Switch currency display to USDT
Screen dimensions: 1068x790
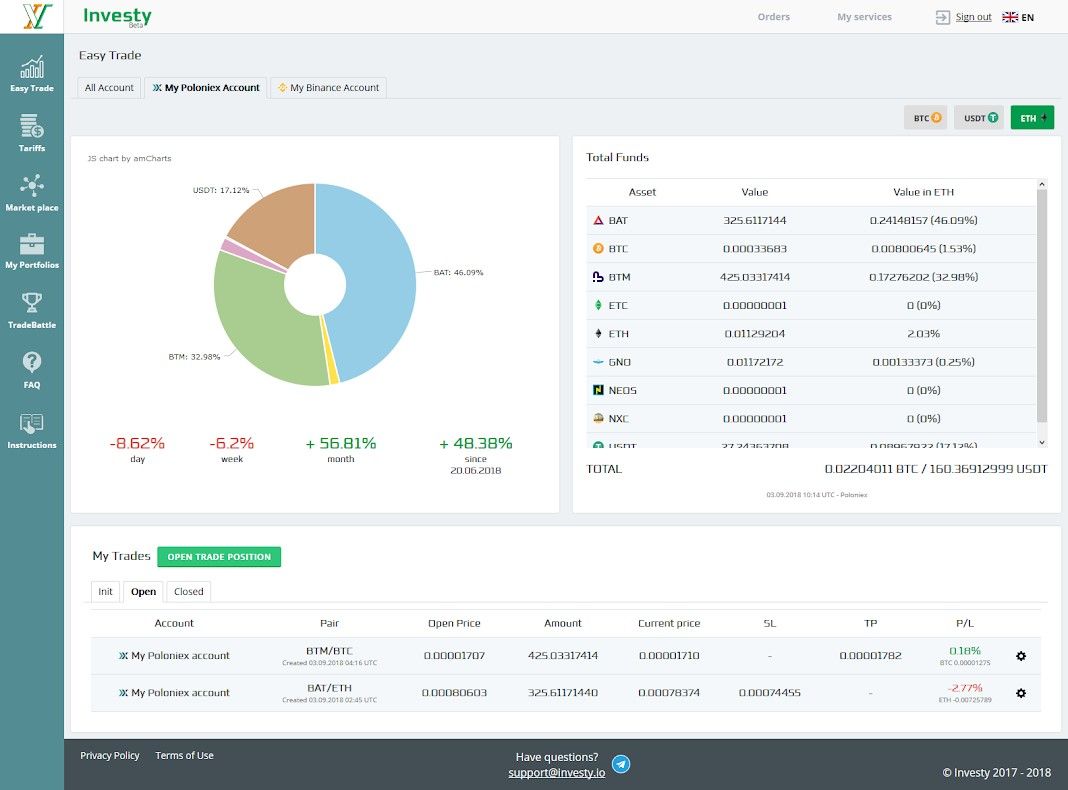(979, 118)
